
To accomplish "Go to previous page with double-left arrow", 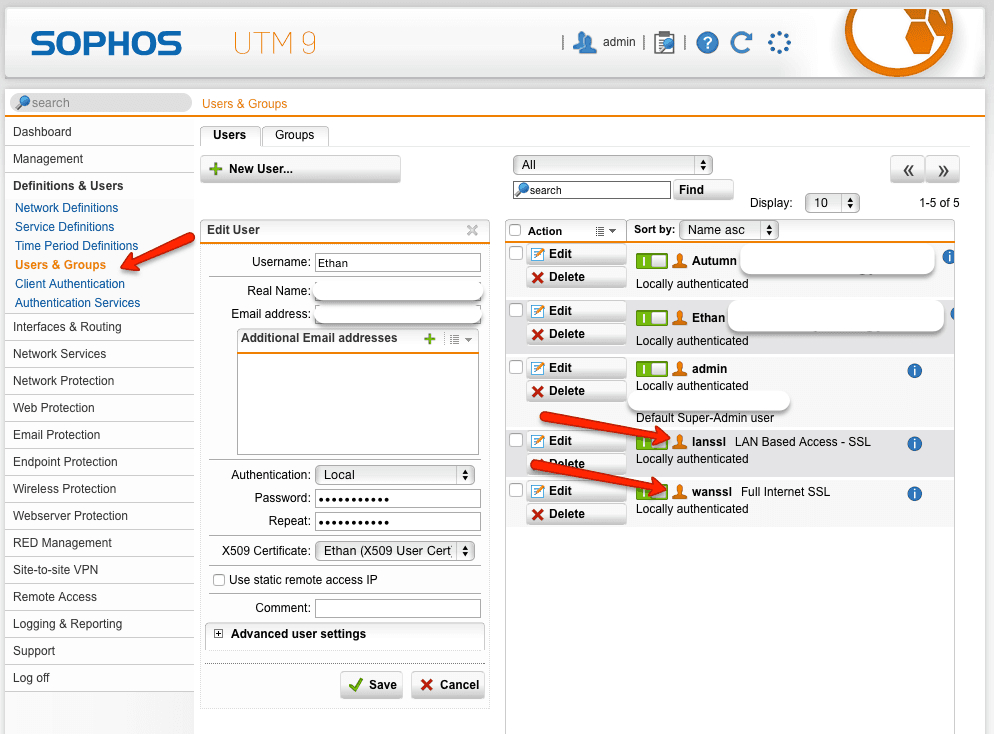I will [x=908, y=170].
